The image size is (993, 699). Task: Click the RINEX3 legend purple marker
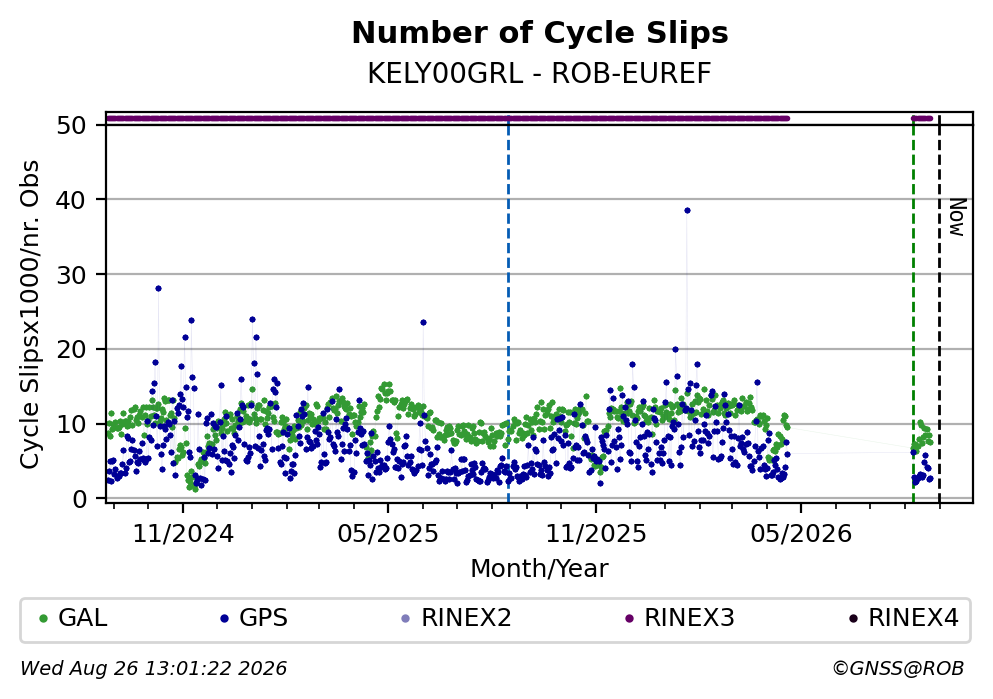(x=629, y=619)
